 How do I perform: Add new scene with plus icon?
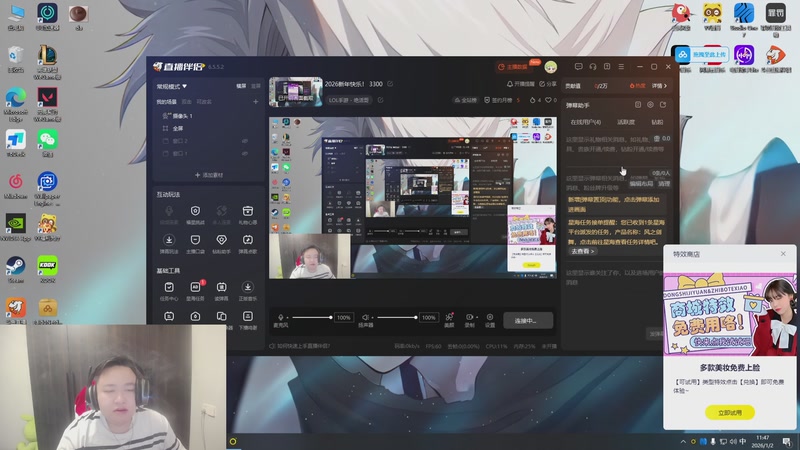pos(256,102)
